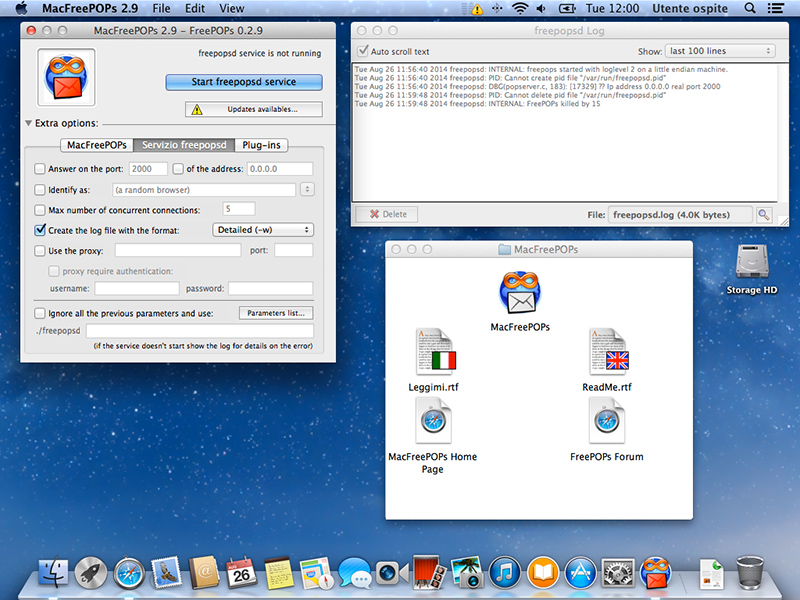This screenshot has height=600, width=800.
Task: Switch to the MacFreePOPs tab
Action: 96,145
